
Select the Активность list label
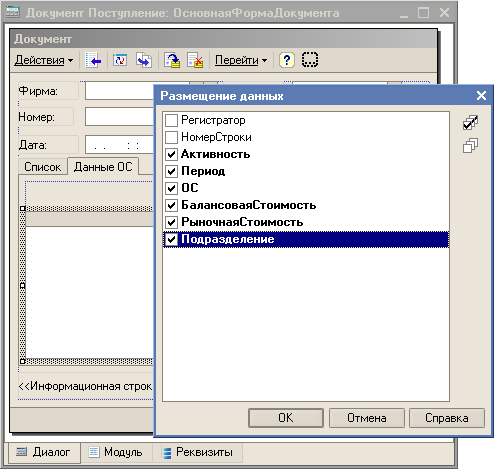[x=216, y=154]
